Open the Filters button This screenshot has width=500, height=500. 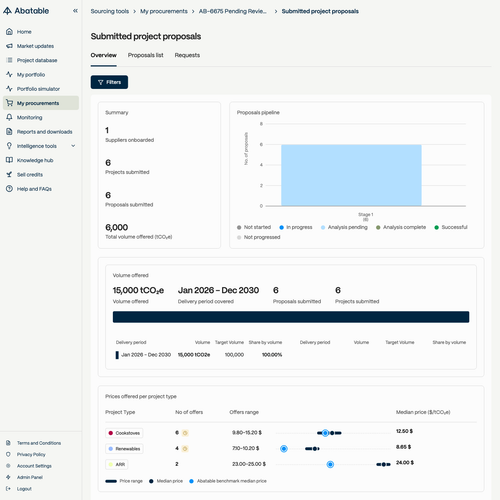point(109,82)
